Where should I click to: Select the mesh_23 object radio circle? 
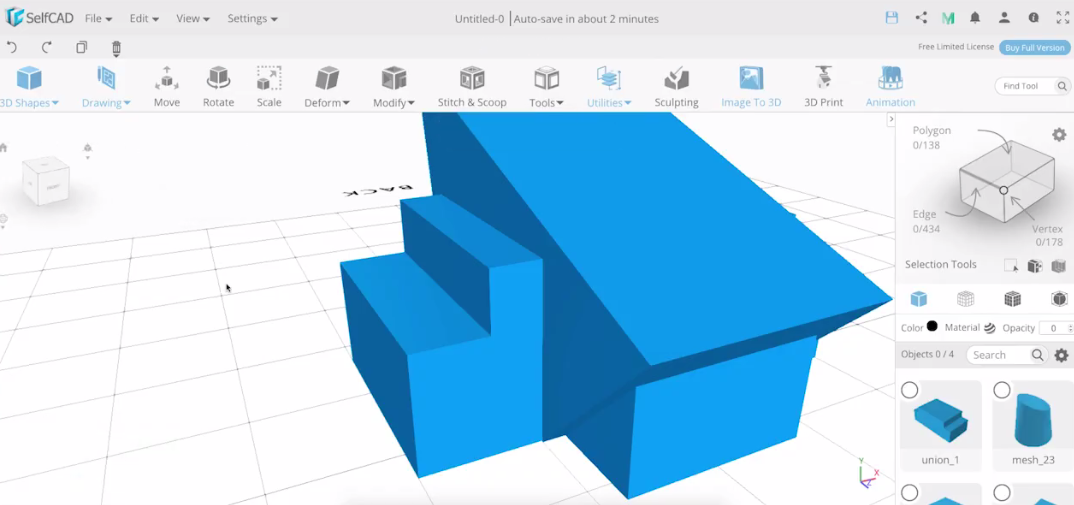click(x=1001, y=391)
